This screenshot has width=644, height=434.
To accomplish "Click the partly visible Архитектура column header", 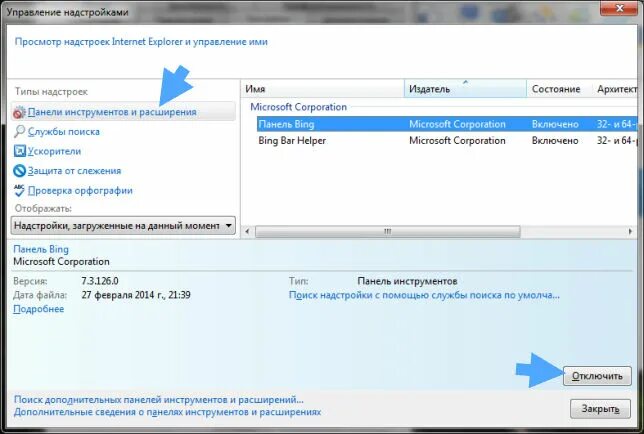I will [x=615, y=89].
